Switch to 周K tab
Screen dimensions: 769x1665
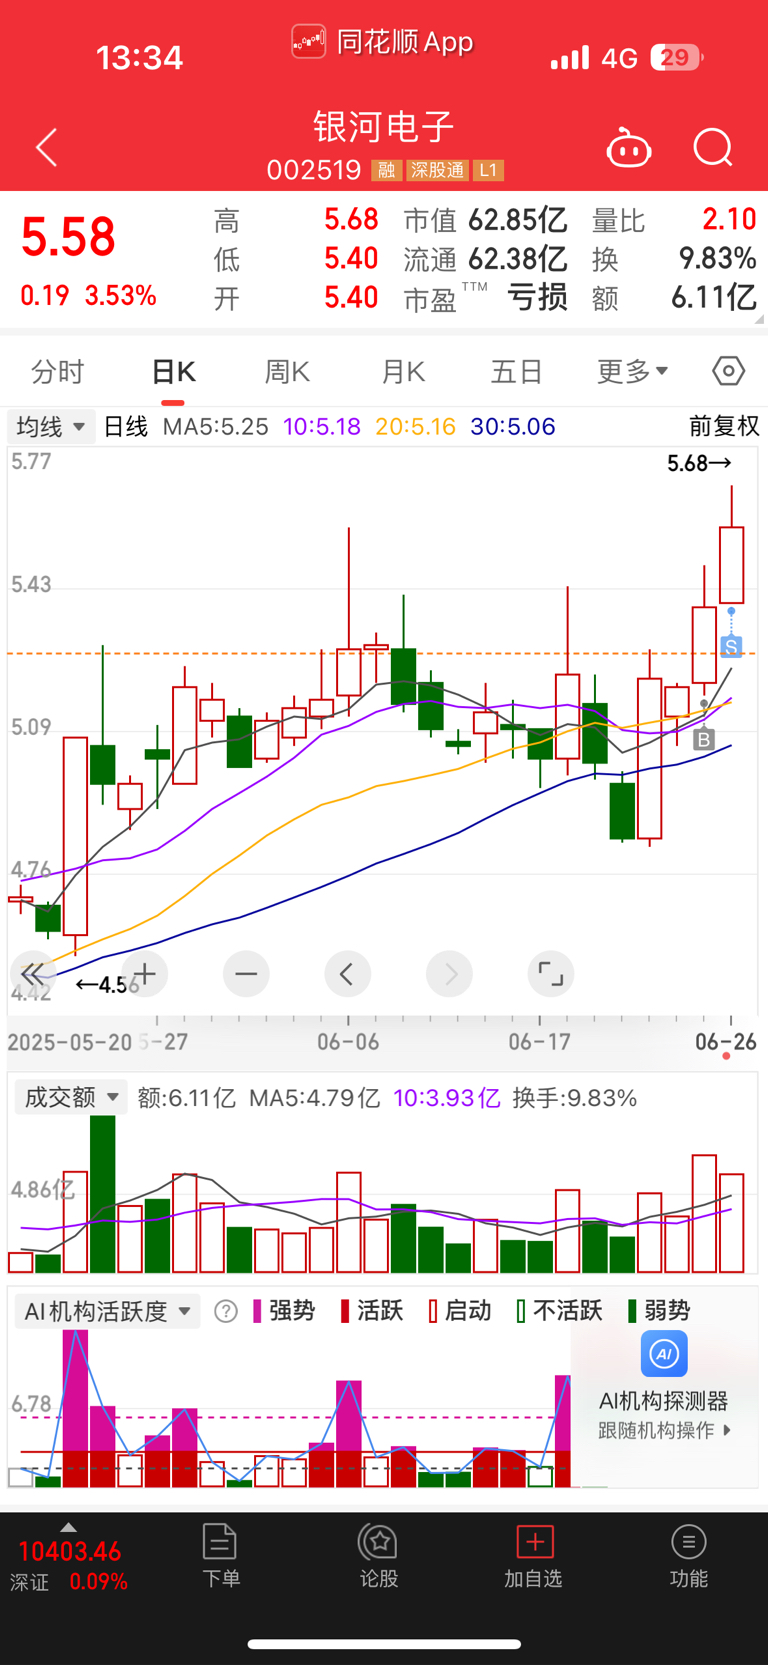click(287, 372)
